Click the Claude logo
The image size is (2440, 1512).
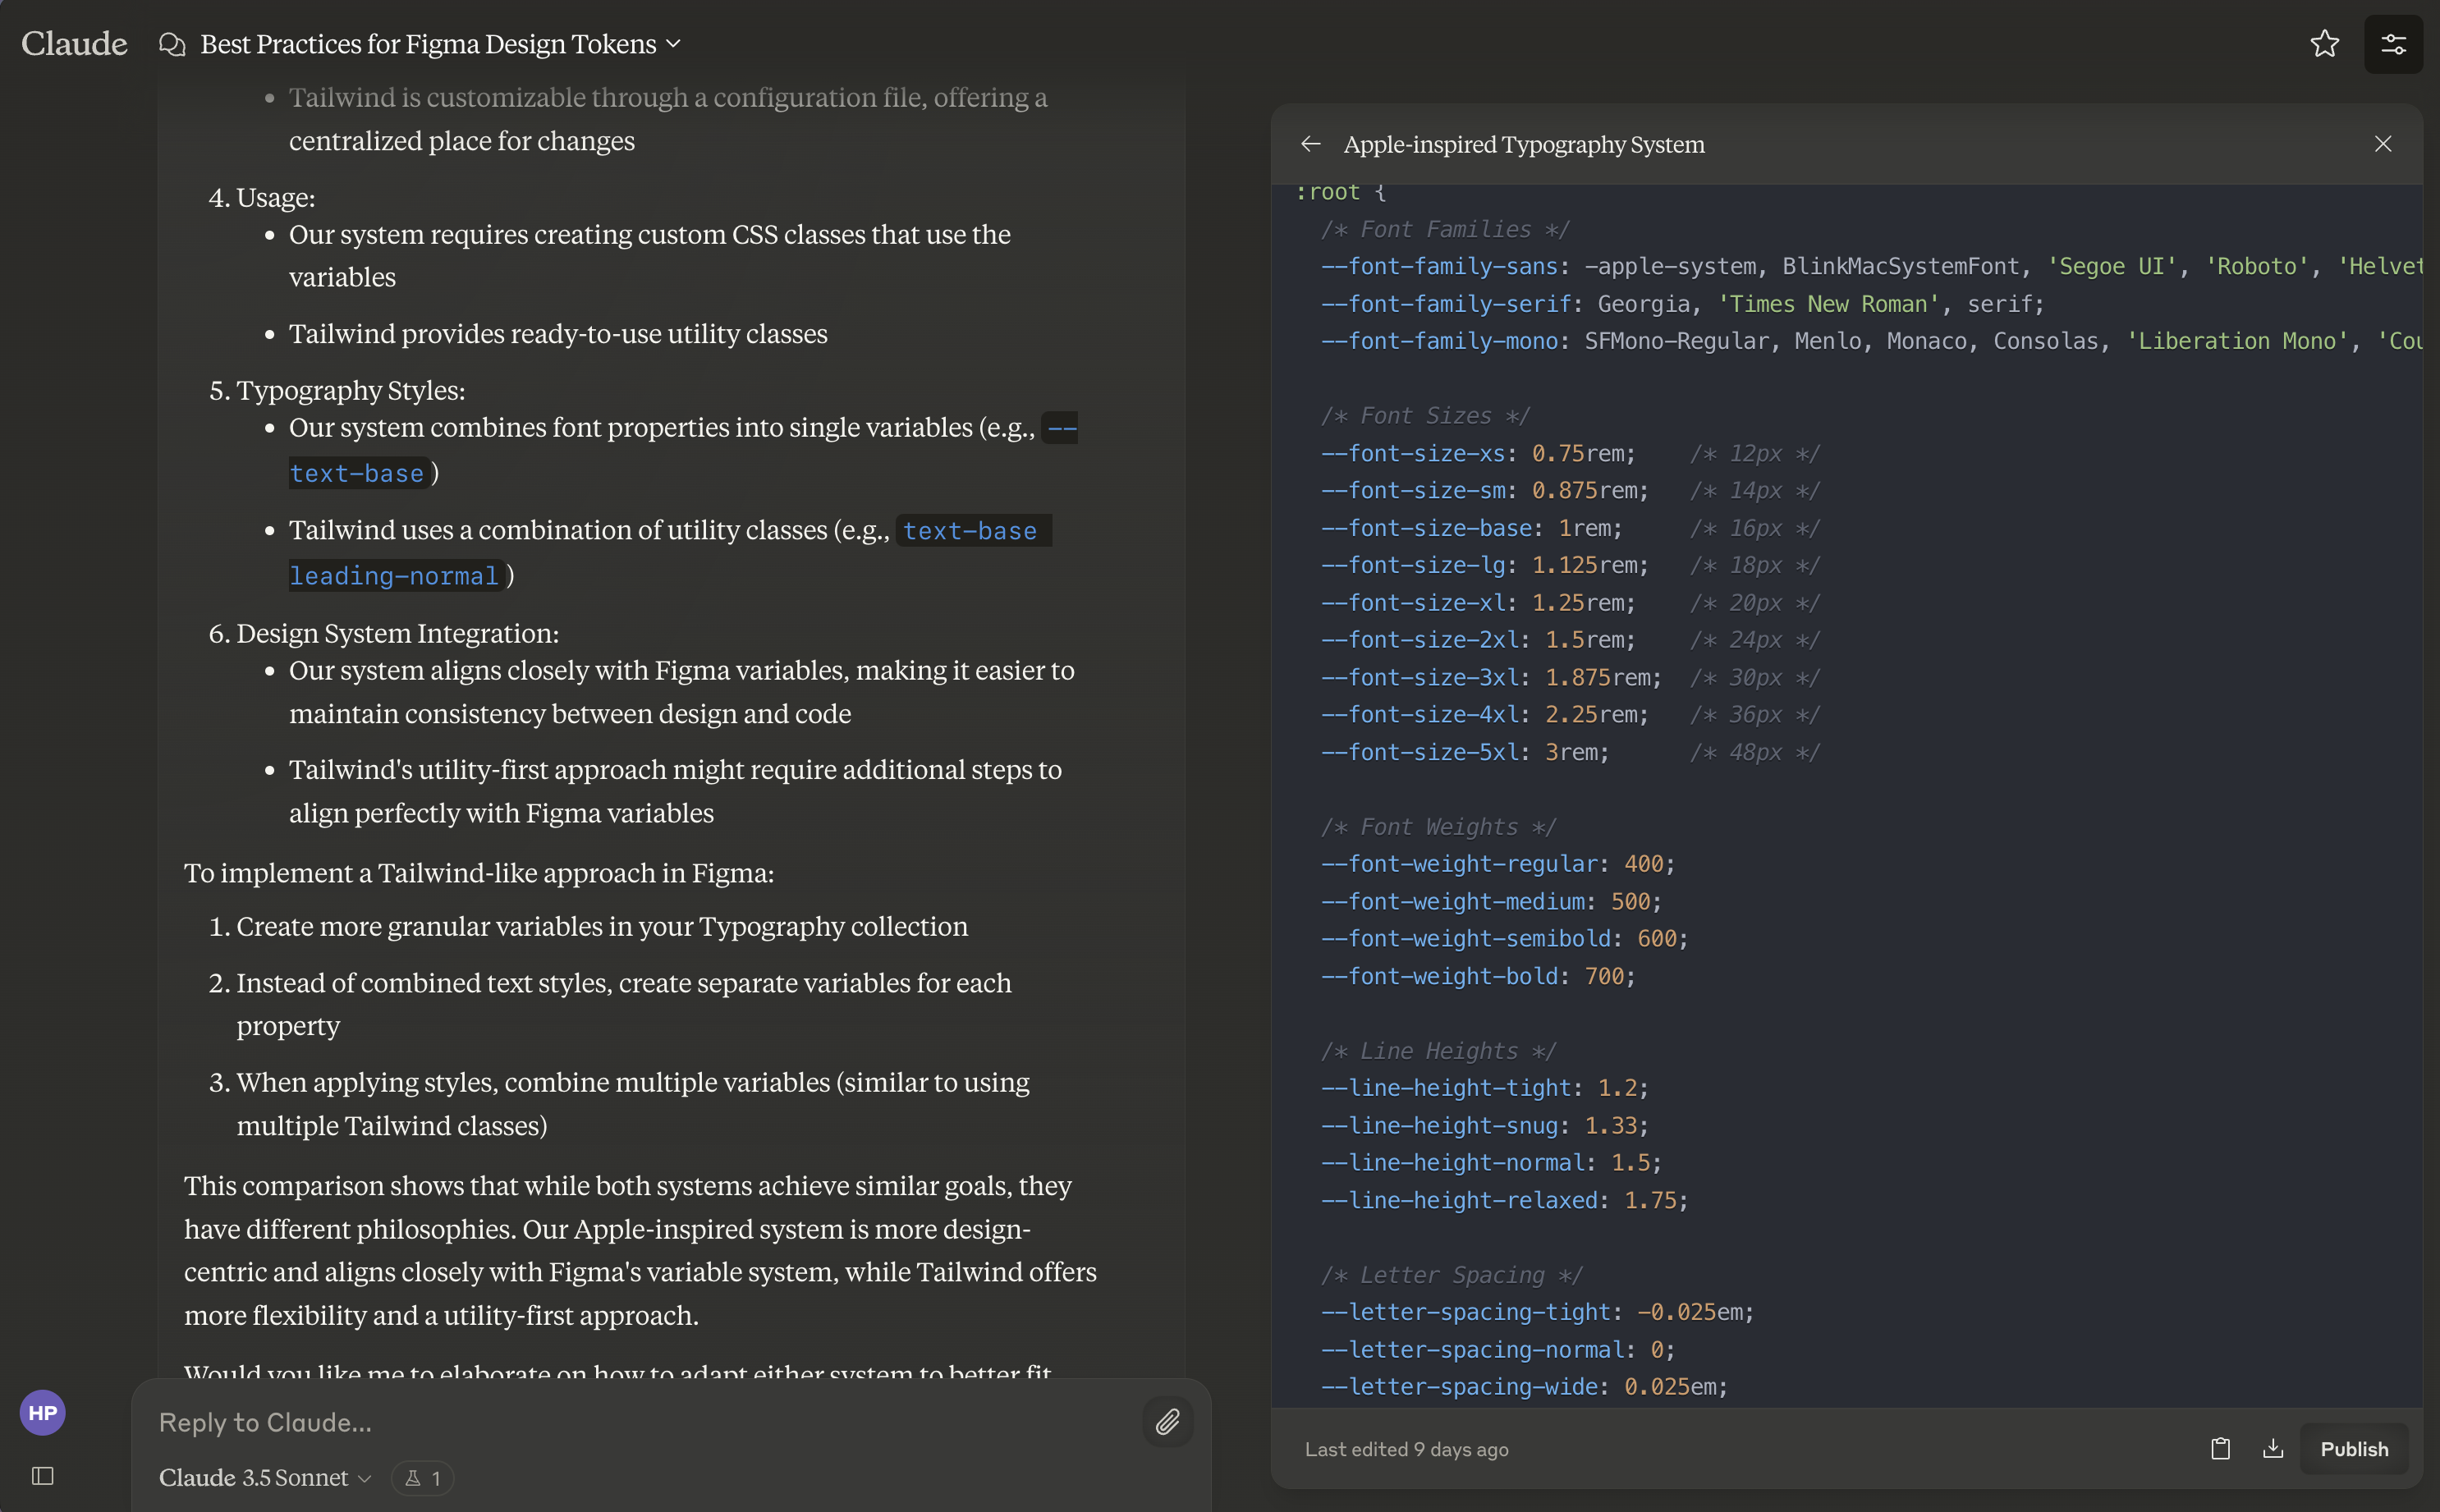pyautogui.click(x=74, y=44)
